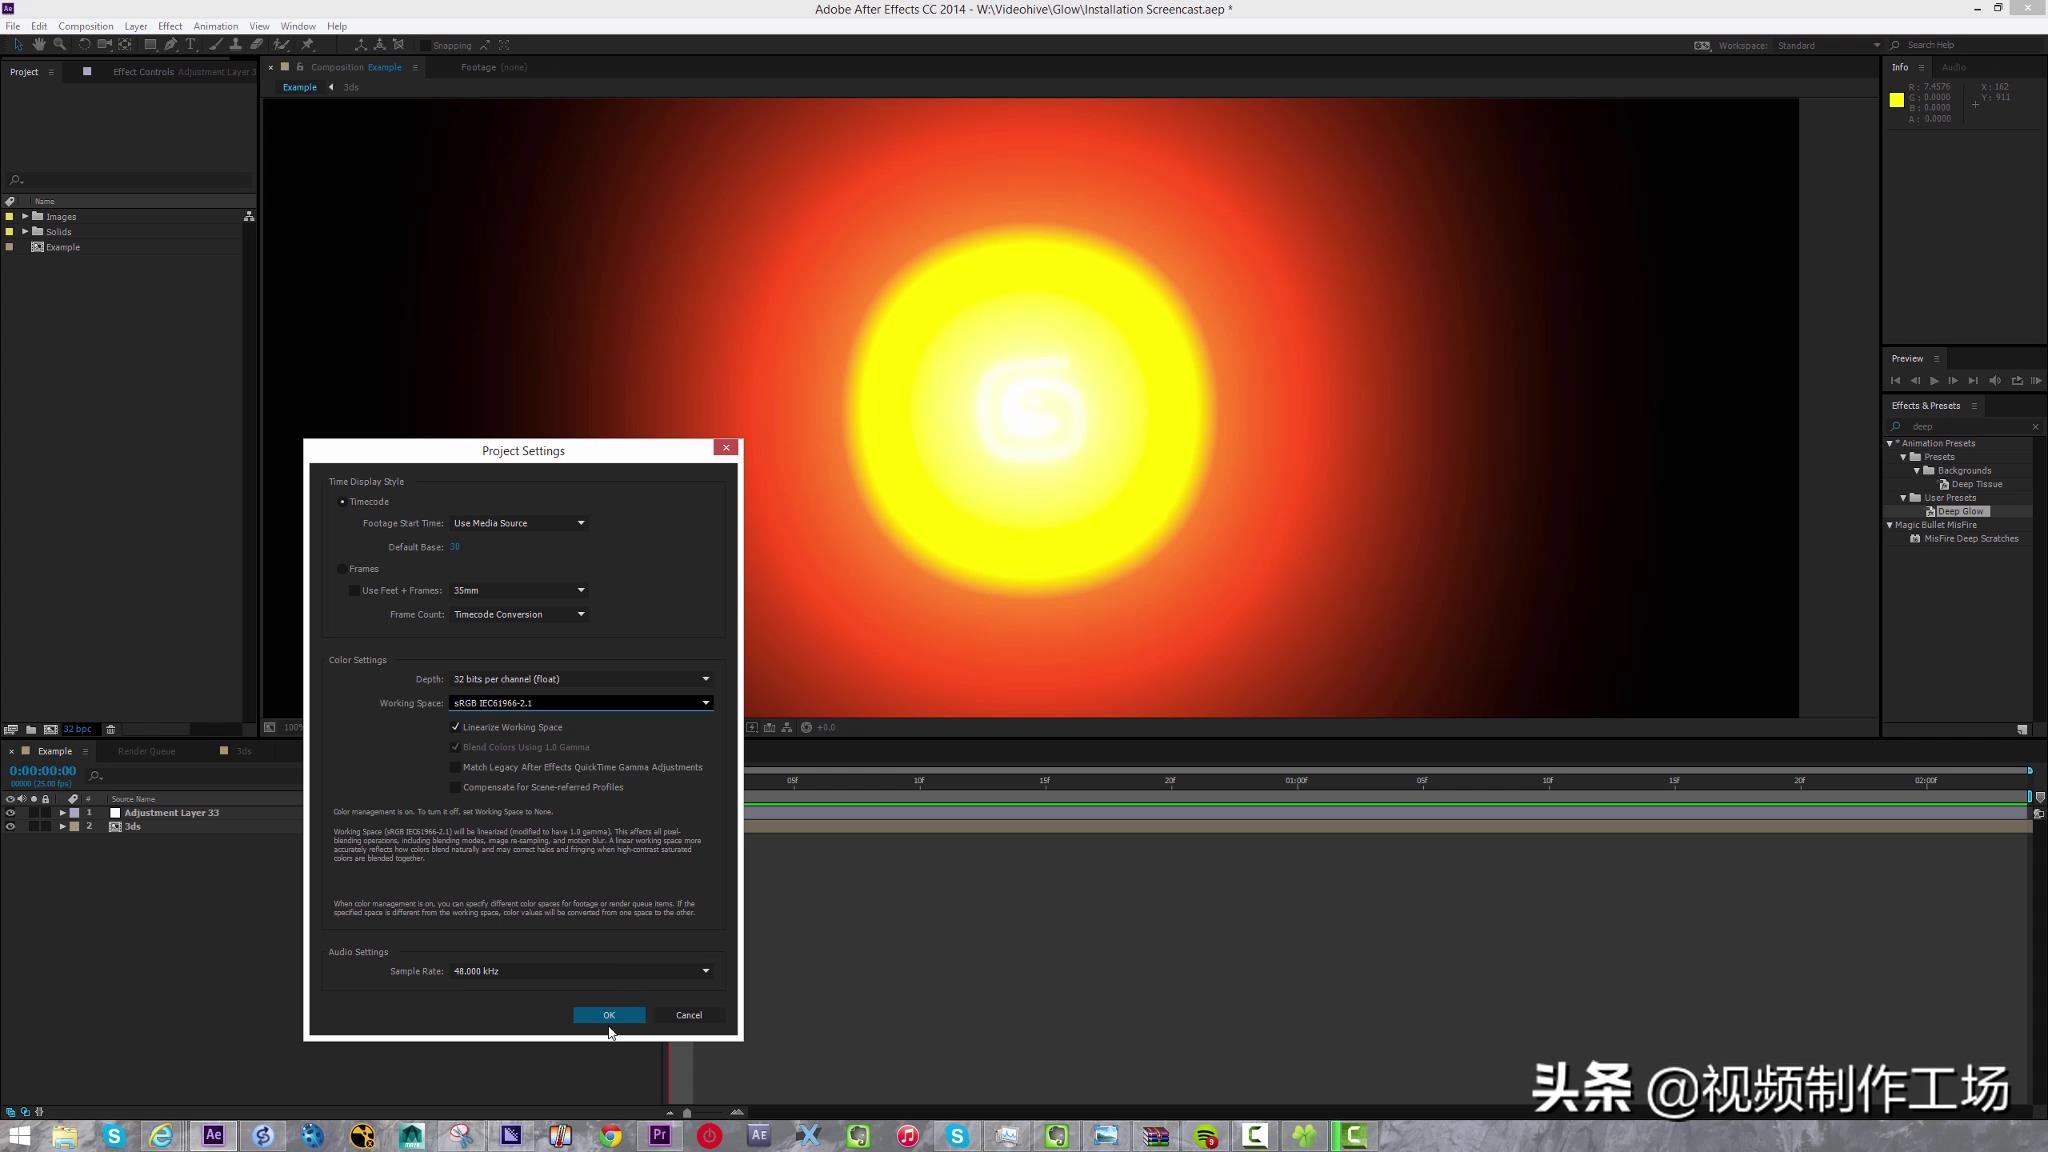The image size is (2048, 1152).
Task: Select the Hand tool
Action: click(40, 44)
